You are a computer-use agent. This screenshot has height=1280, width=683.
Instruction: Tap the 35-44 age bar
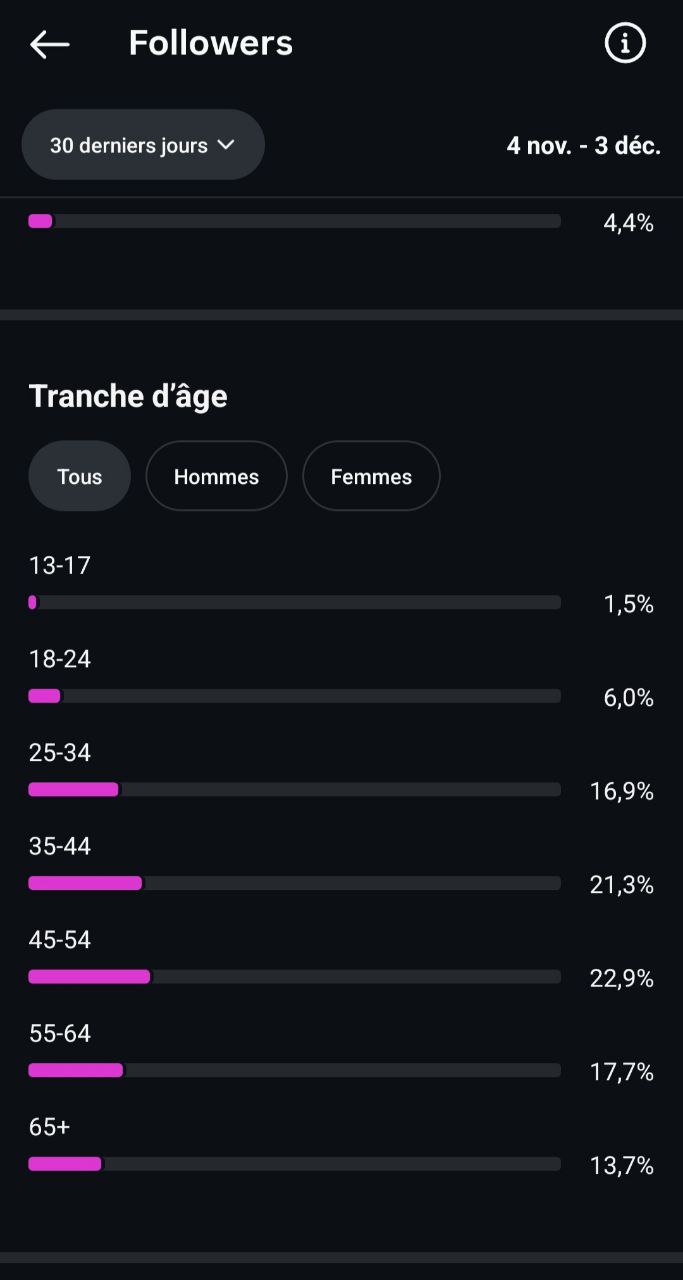[294, 883]
